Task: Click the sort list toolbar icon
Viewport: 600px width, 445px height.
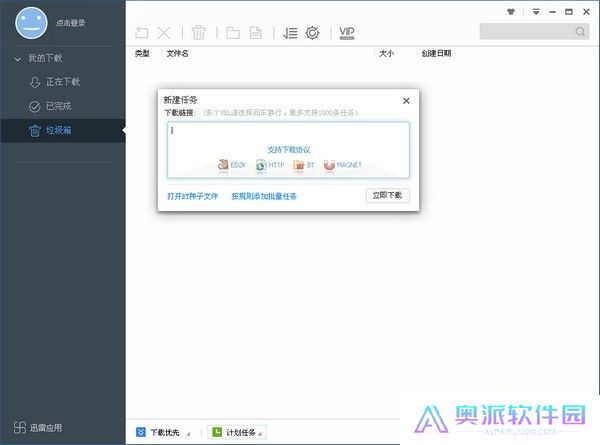Action: point(290,33)
